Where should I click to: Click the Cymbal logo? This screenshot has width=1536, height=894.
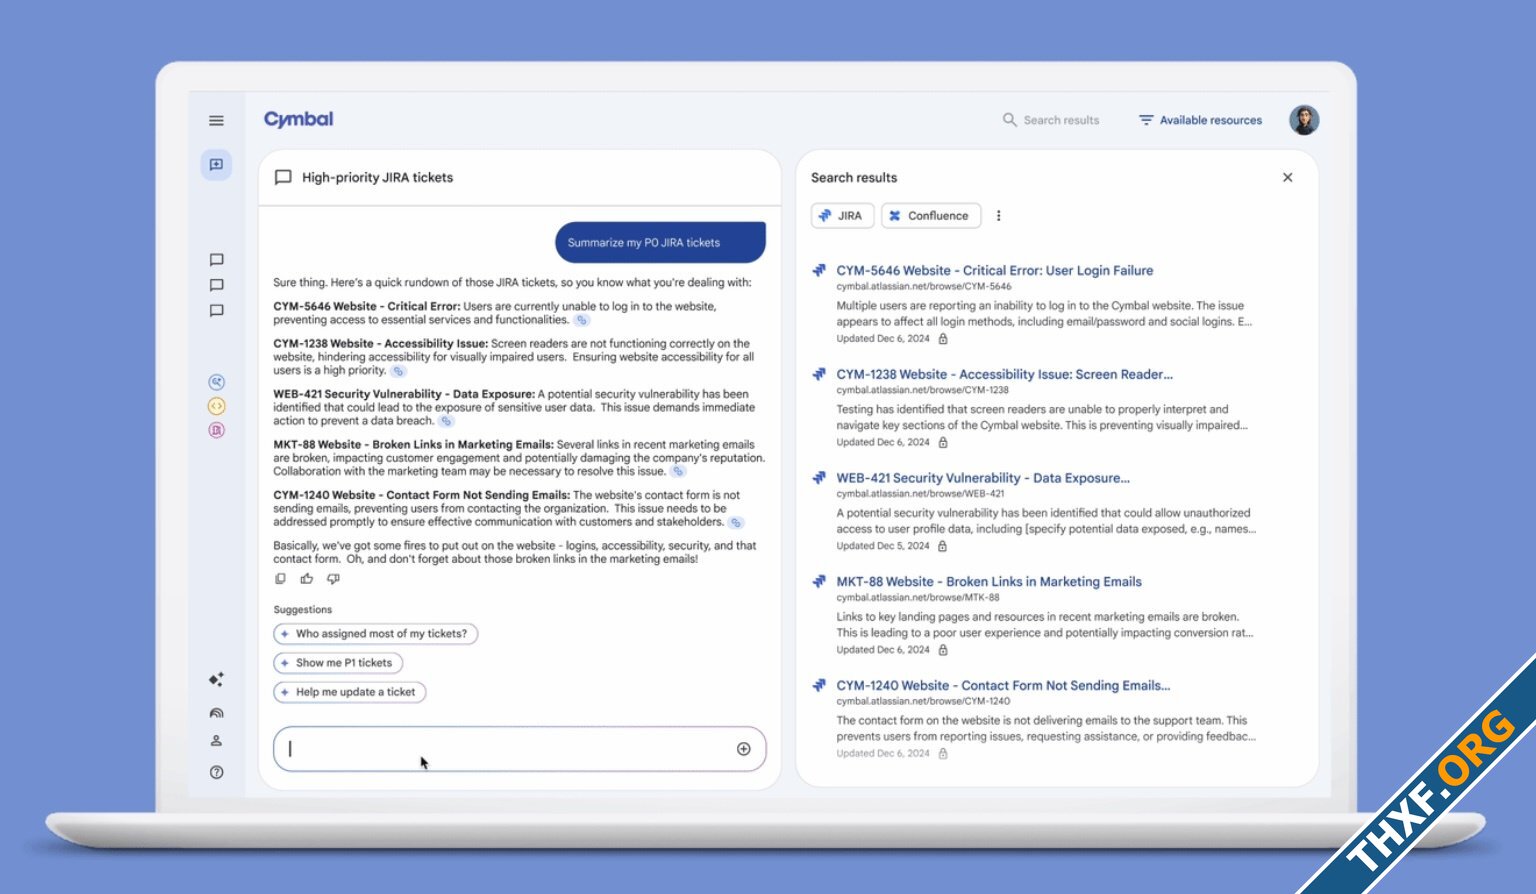[x=298, y=119]
